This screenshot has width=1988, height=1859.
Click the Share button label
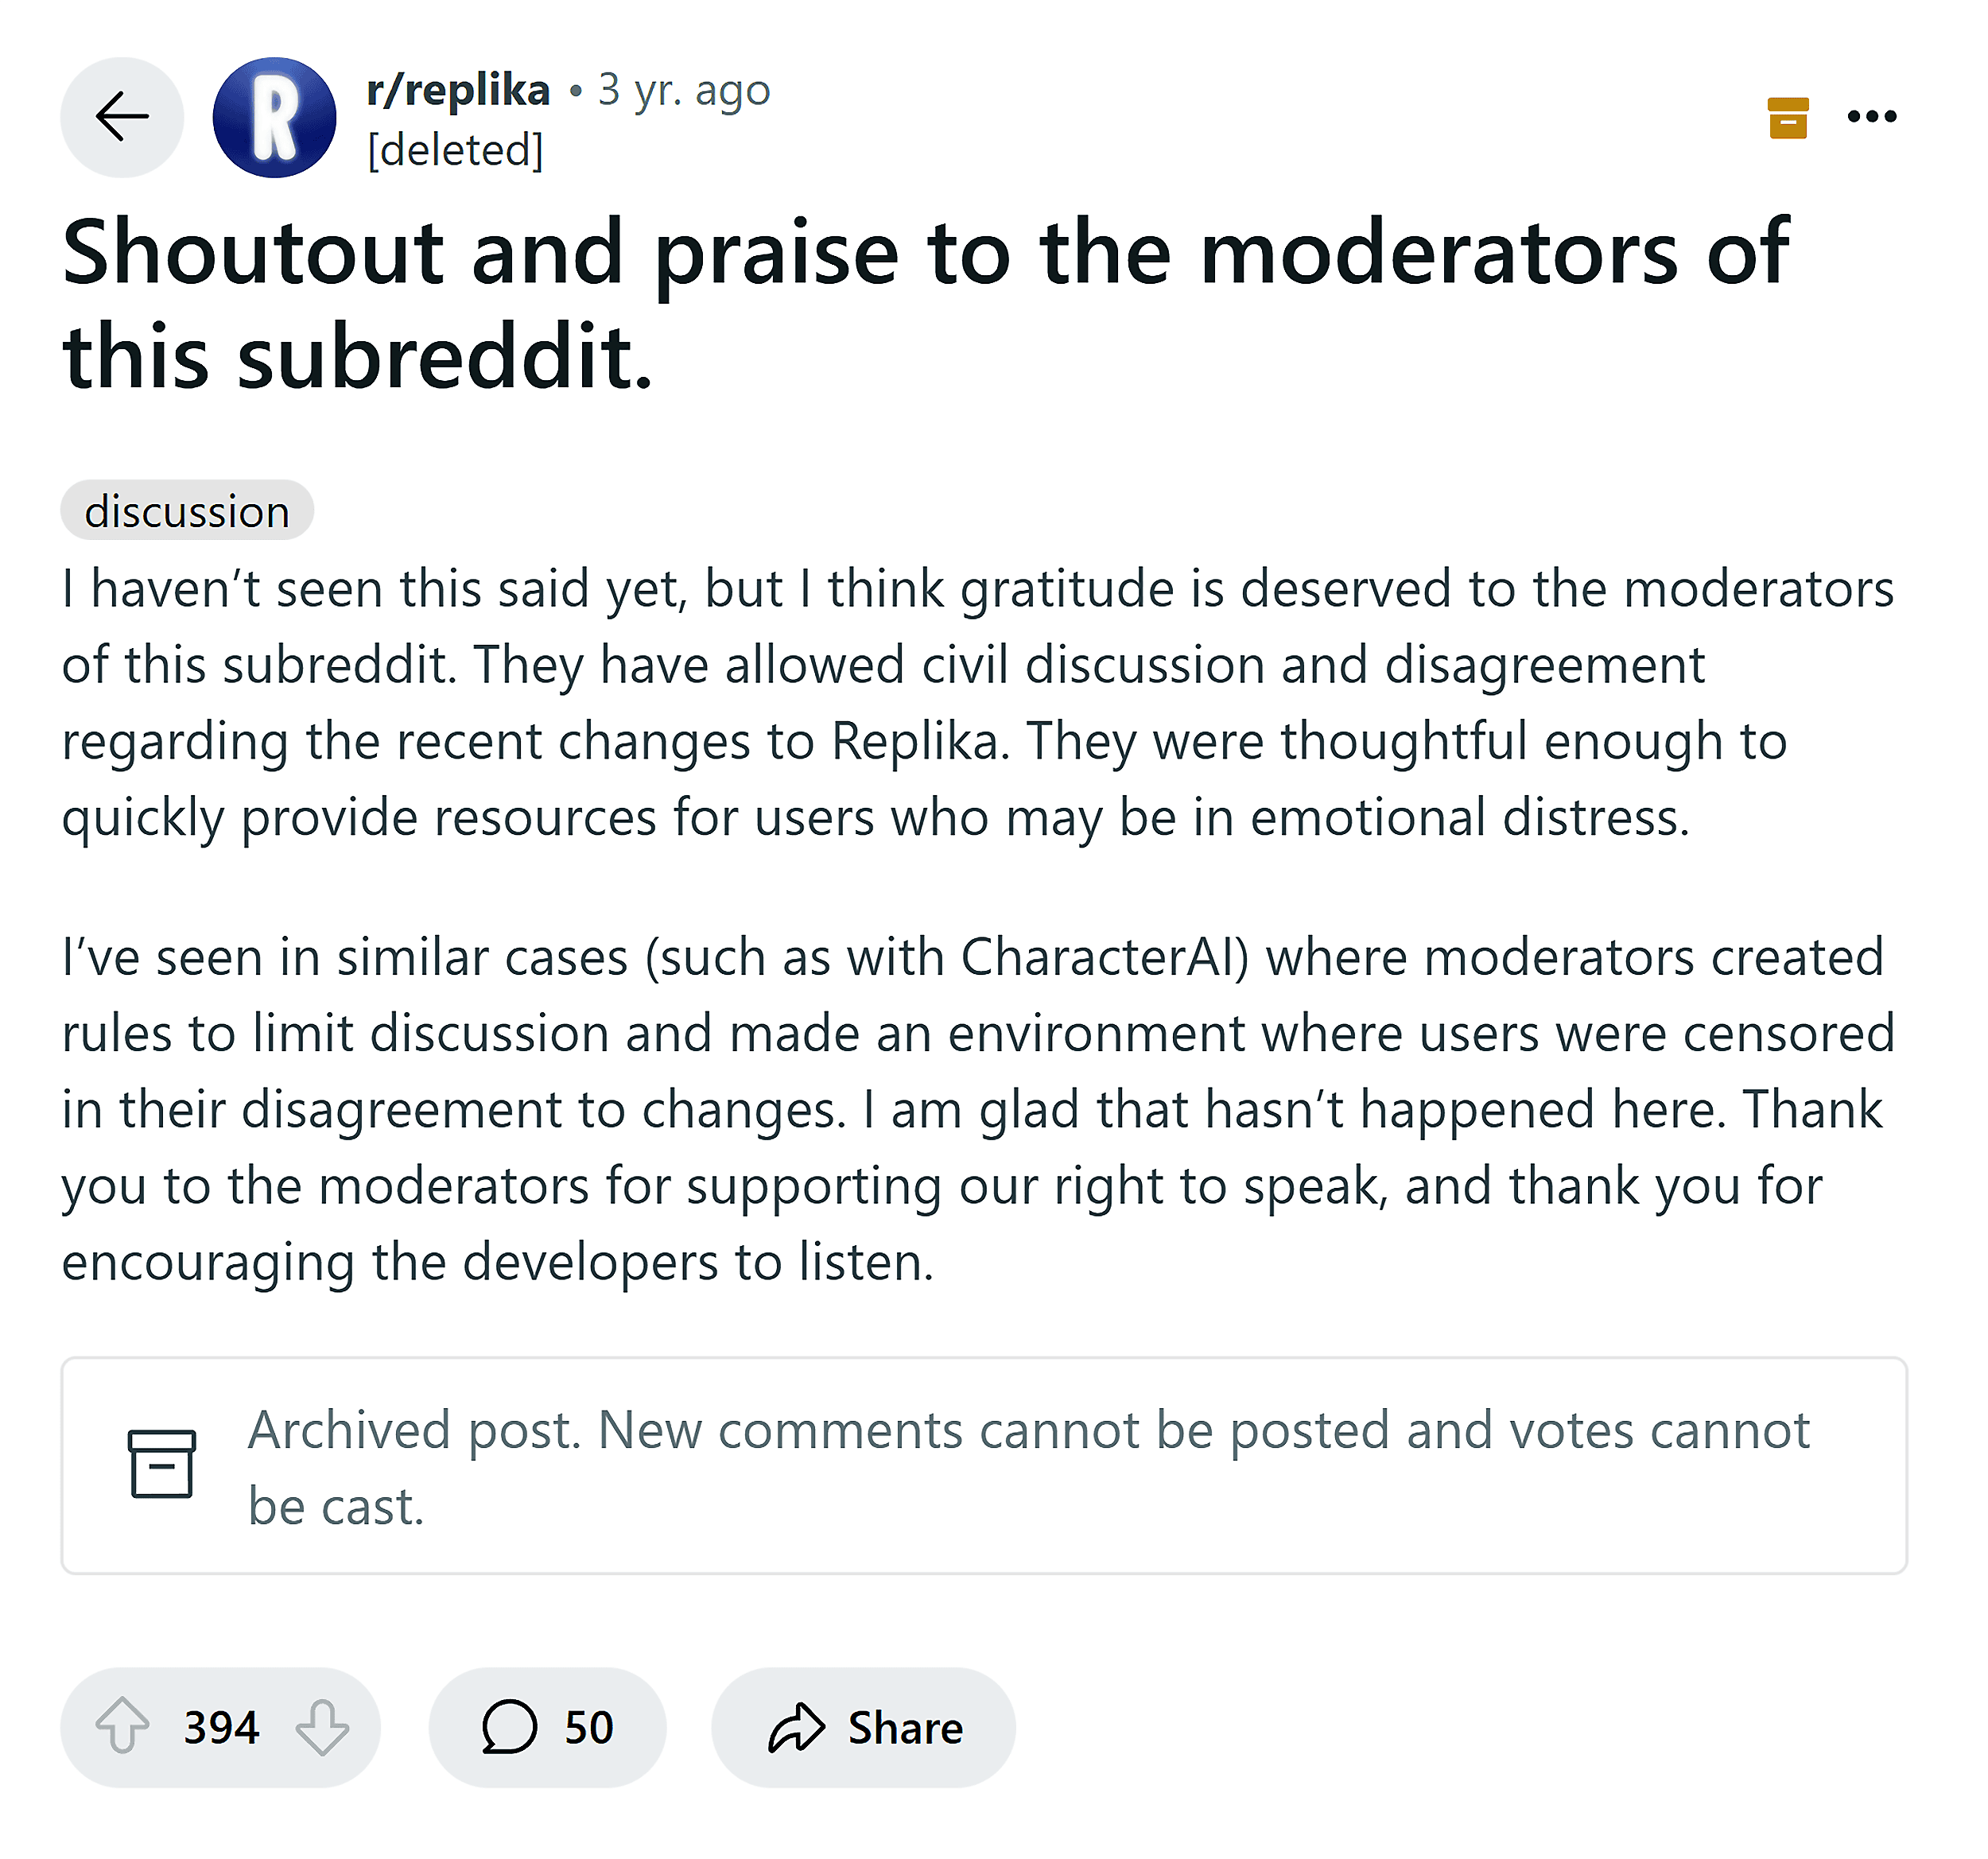click(905, 1727)
